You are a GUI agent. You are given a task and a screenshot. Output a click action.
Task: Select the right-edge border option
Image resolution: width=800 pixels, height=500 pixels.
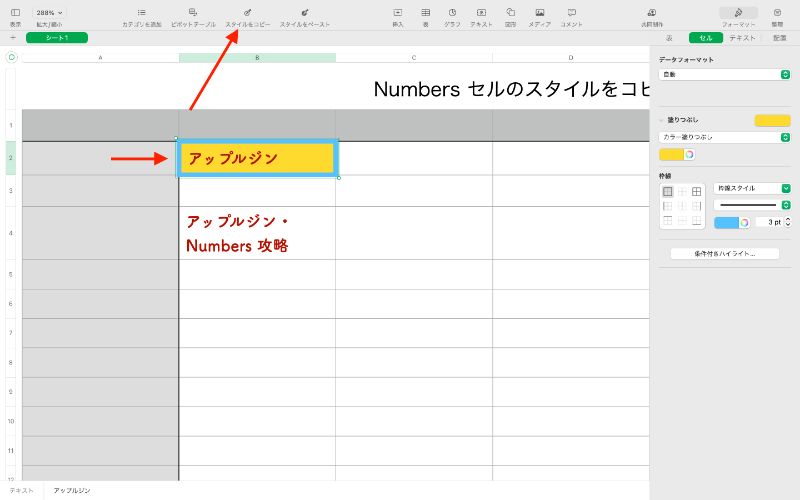pos(696,206)
